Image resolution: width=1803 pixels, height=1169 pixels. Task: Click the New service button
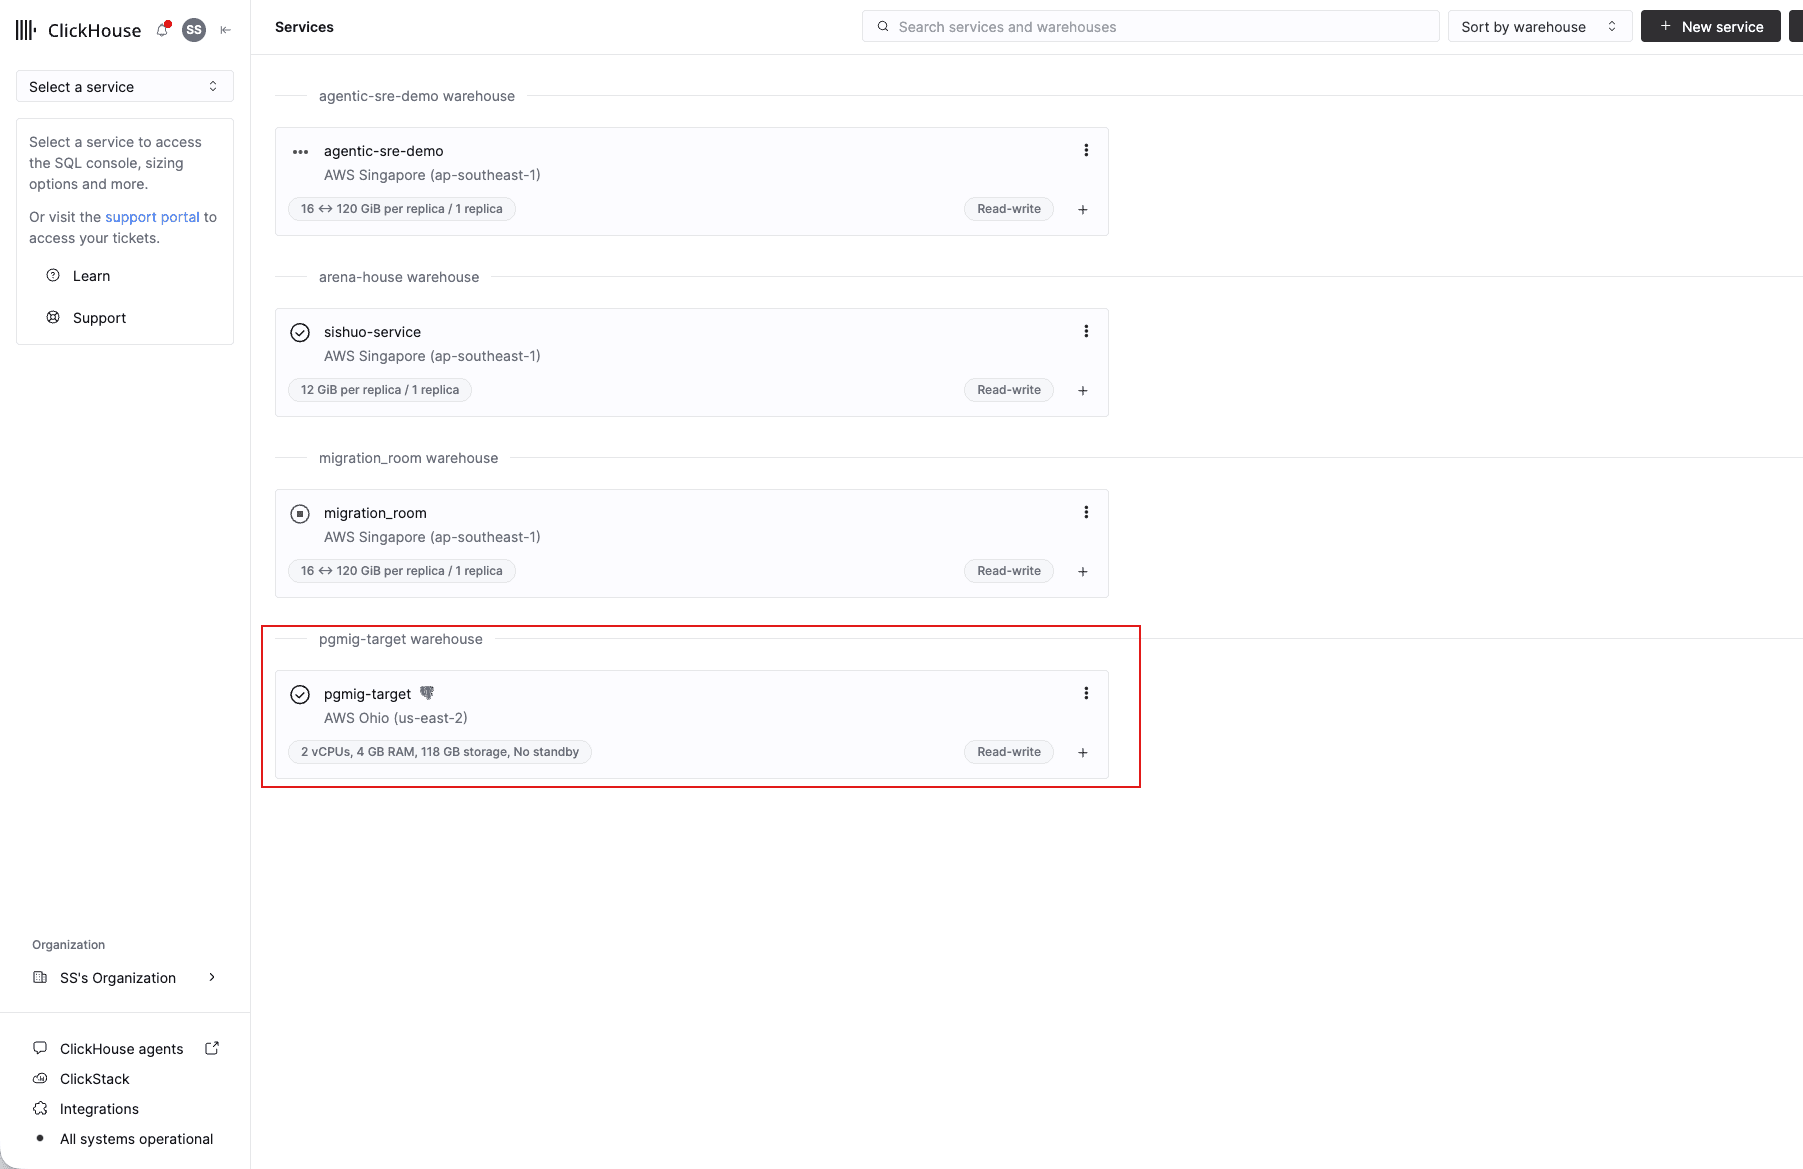coord(1710,27)
